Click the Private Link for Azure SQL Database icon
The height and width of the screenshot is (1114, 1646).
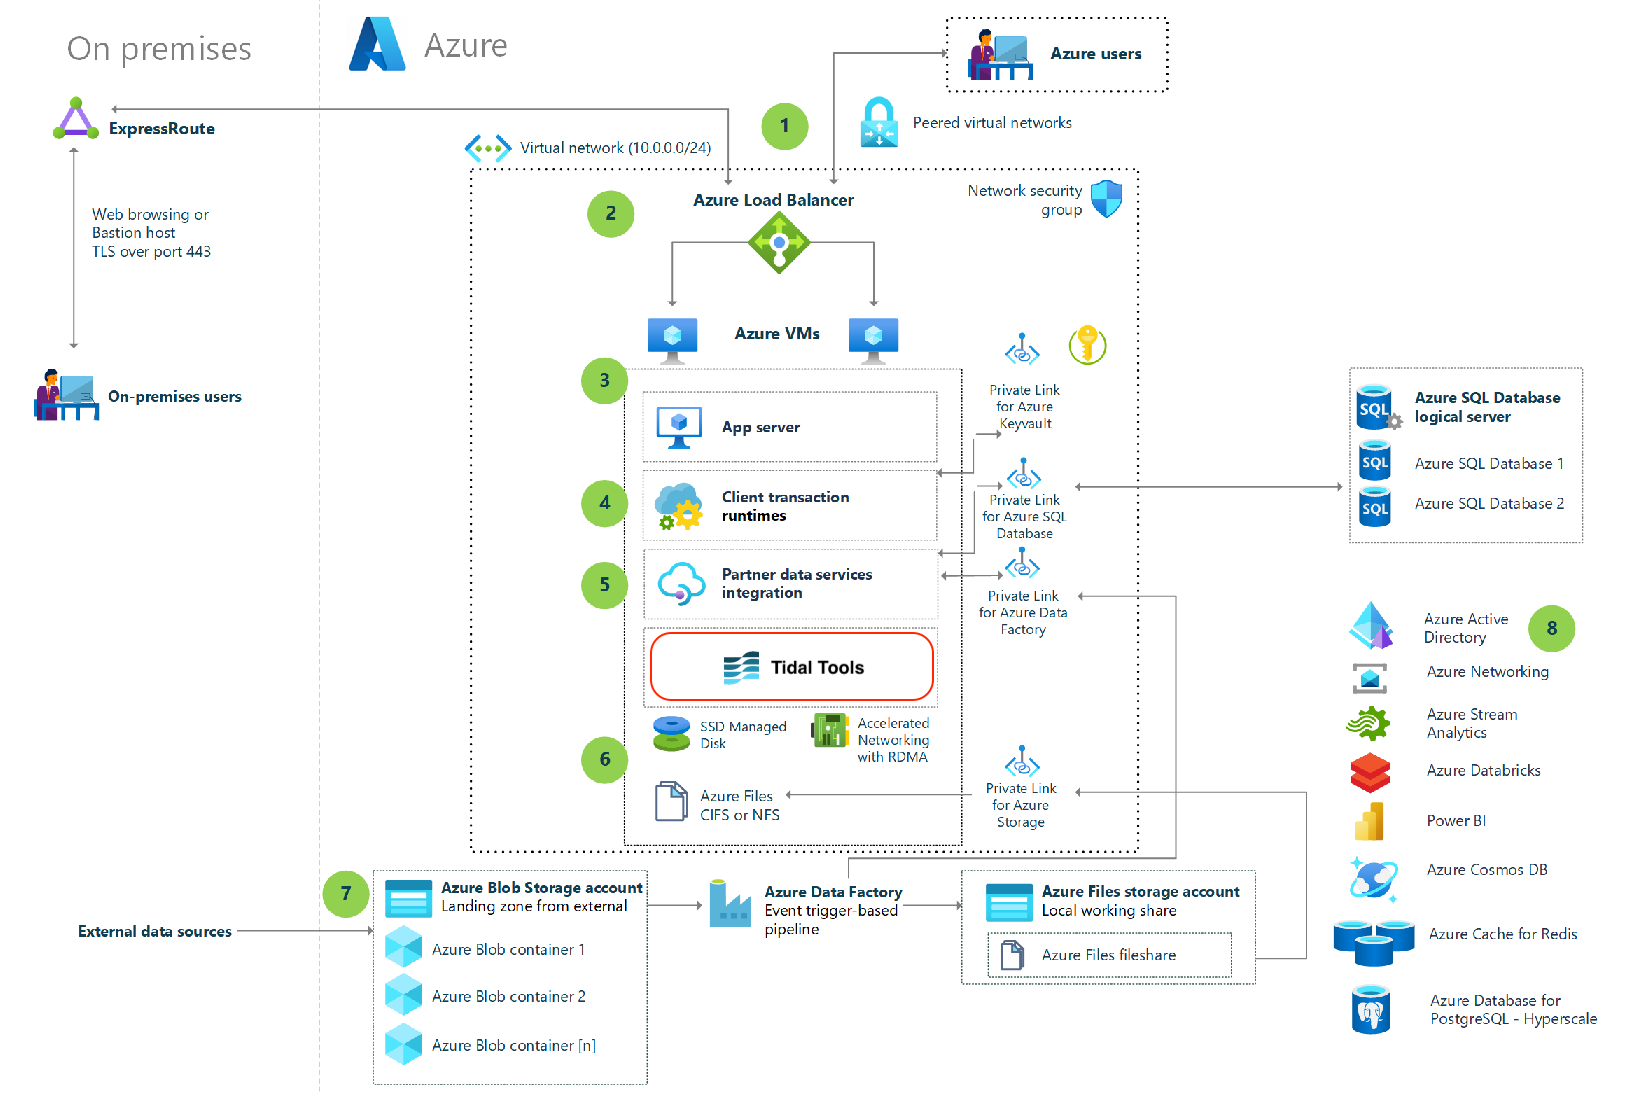[1023, 473]
